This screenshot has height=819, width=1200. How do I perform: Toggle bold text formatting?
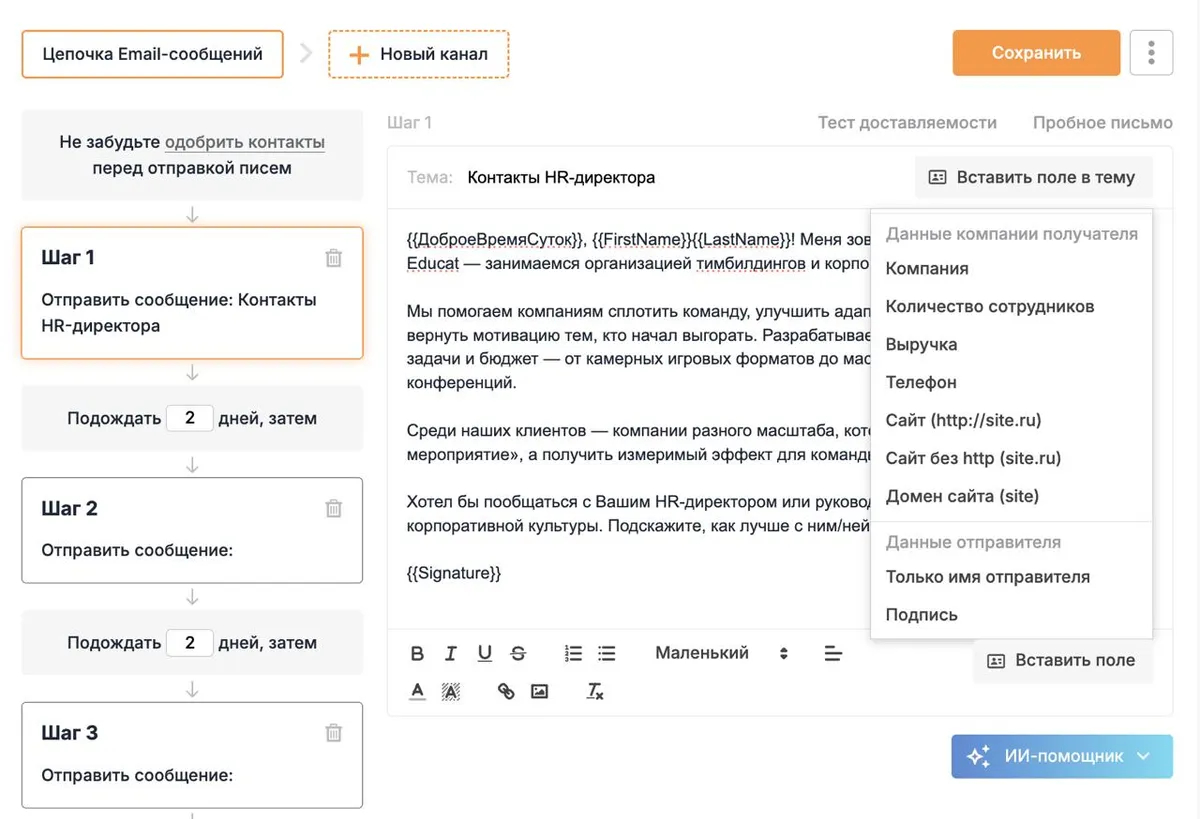pos(418,654)
